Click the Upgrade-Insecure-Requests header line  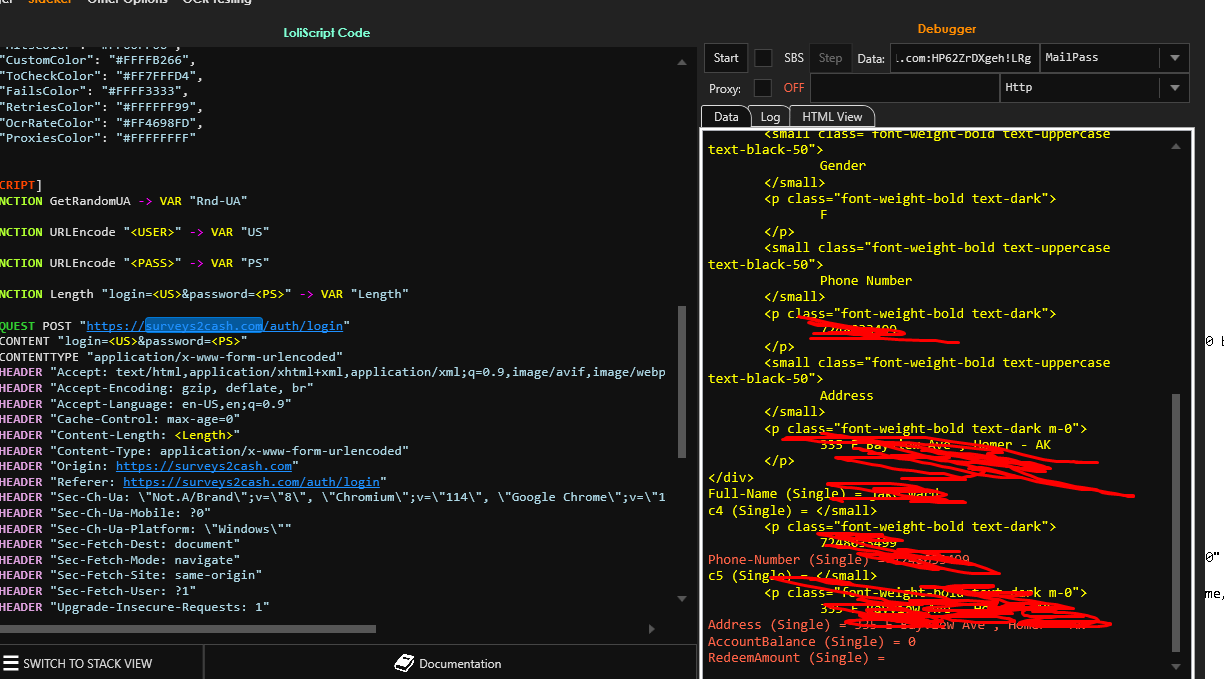pyautogui.click(x=135, y=607)
